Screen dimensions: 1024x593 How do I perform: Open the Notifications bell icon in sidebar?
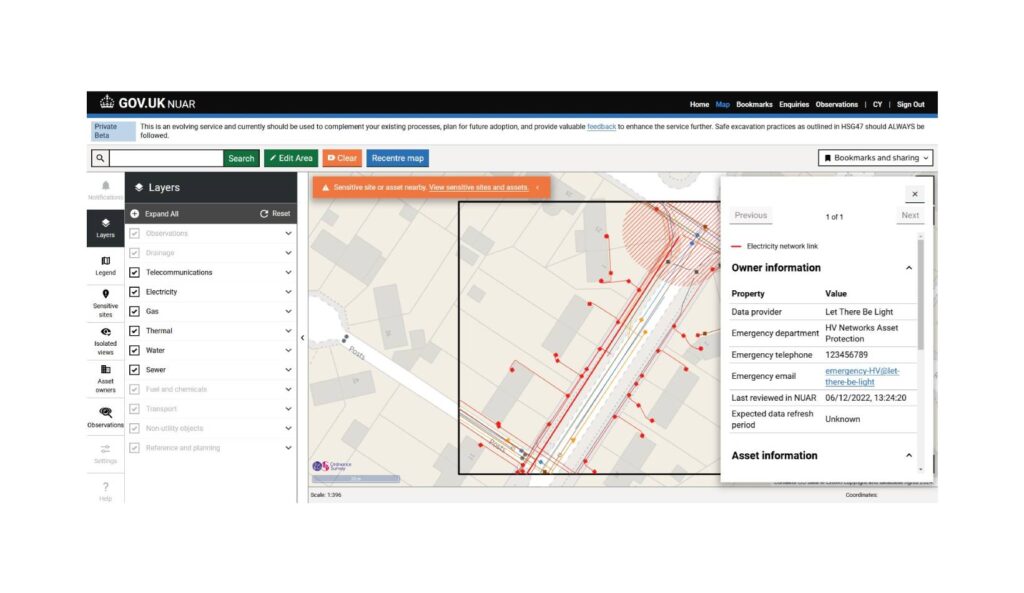coord(105,186)
